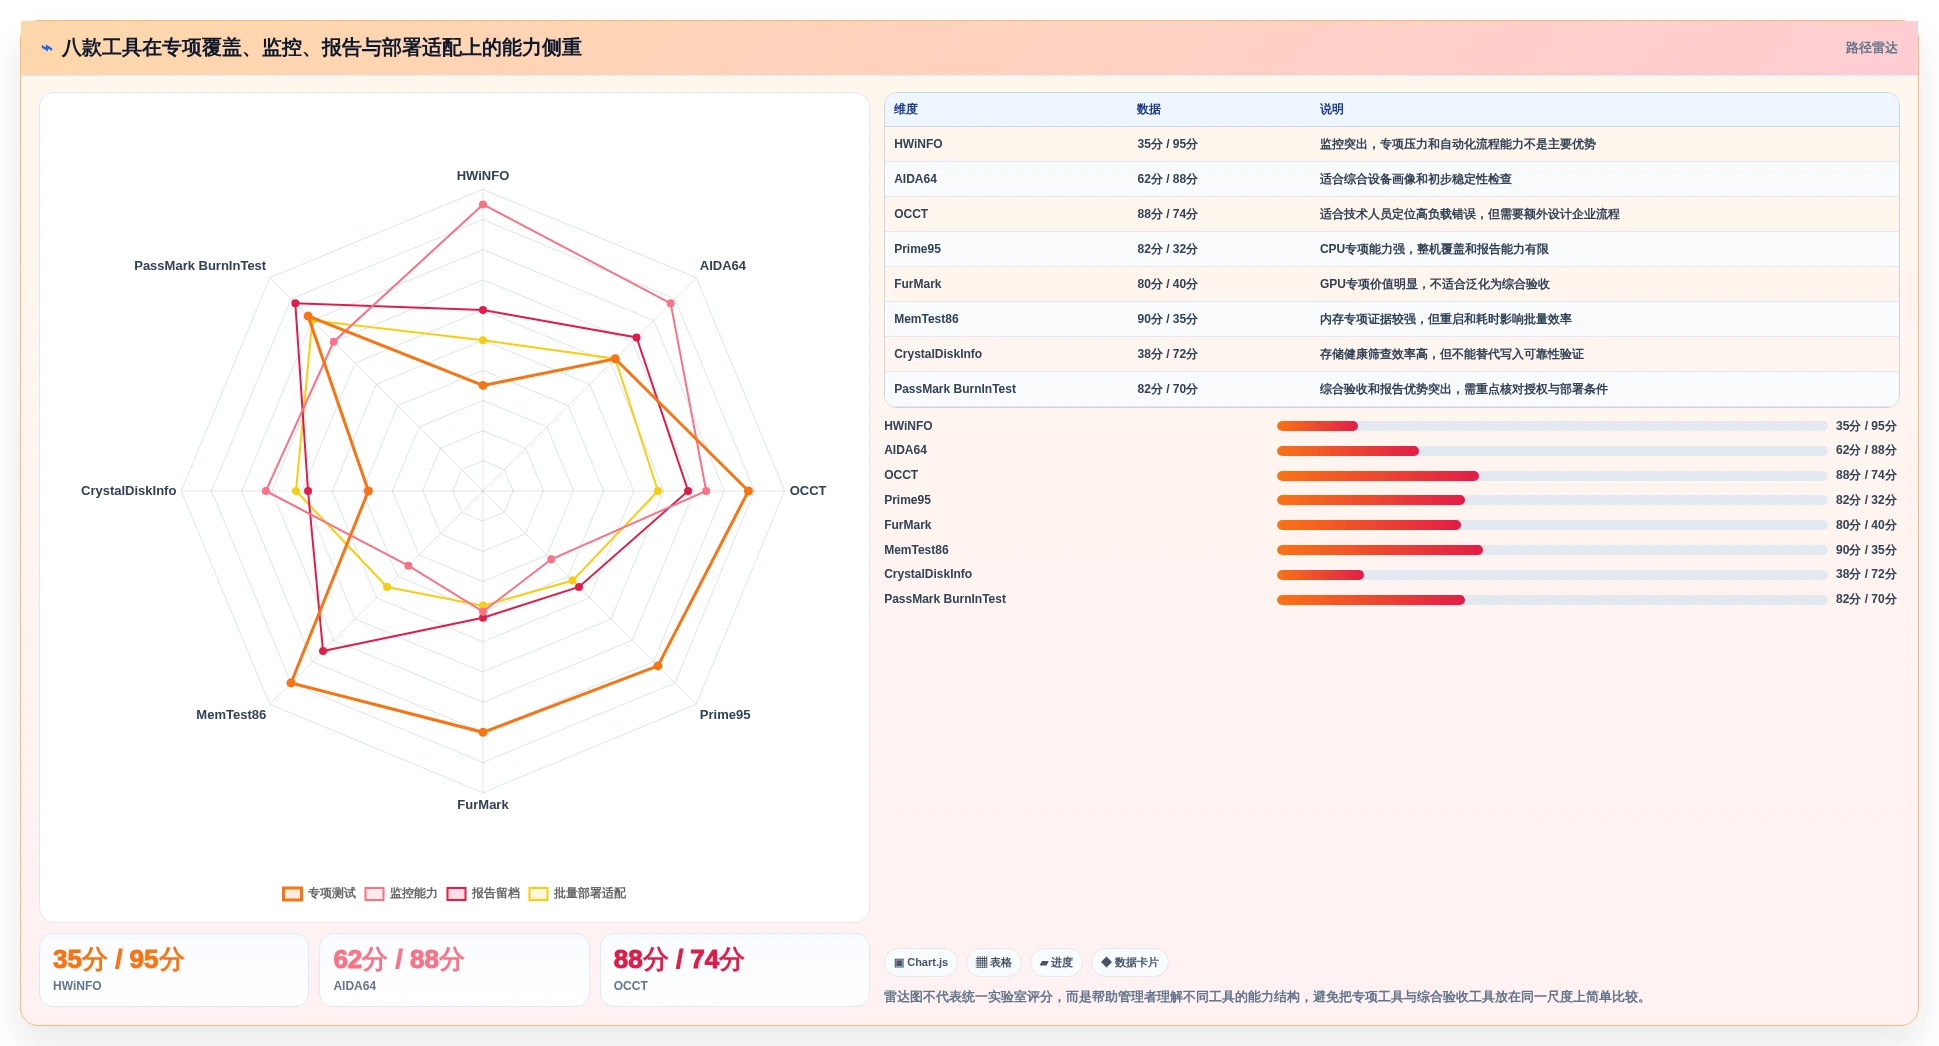This screenshot has height=1046, width=1939.
Task: Click the MemTest86 progress bar
Action: tap(1552, 550)
